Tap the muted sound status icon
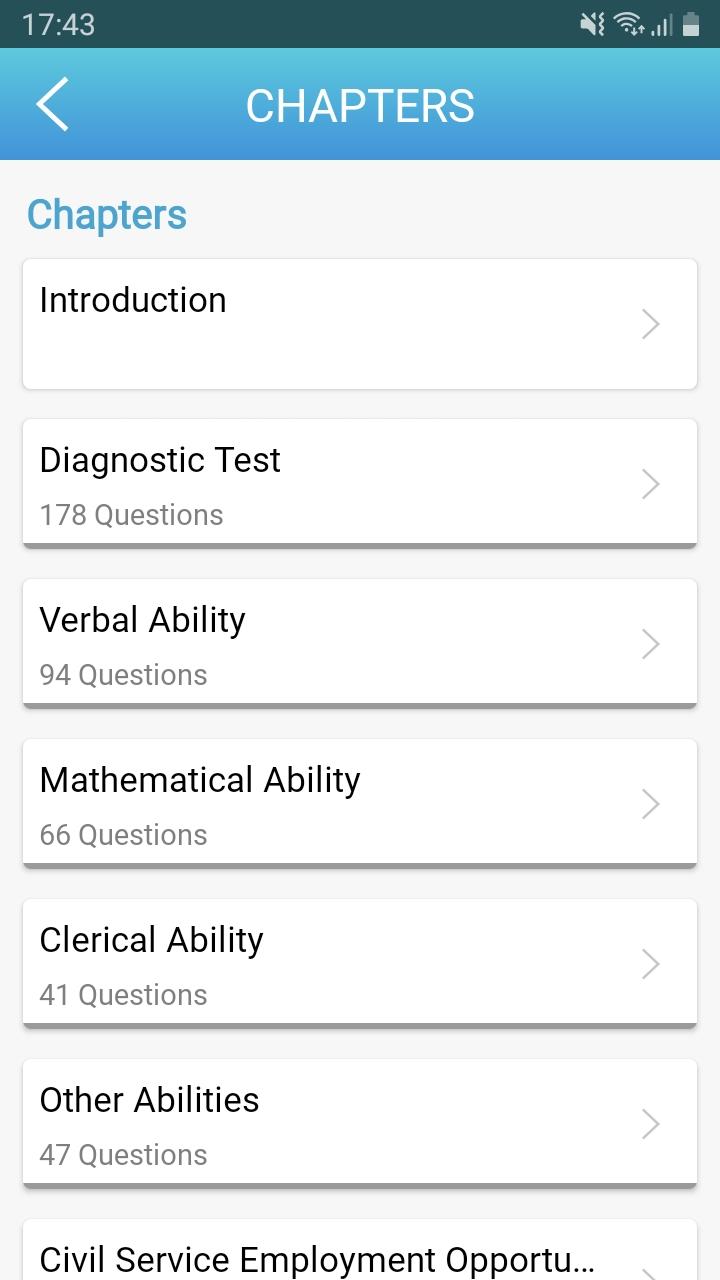 point(592,24)
